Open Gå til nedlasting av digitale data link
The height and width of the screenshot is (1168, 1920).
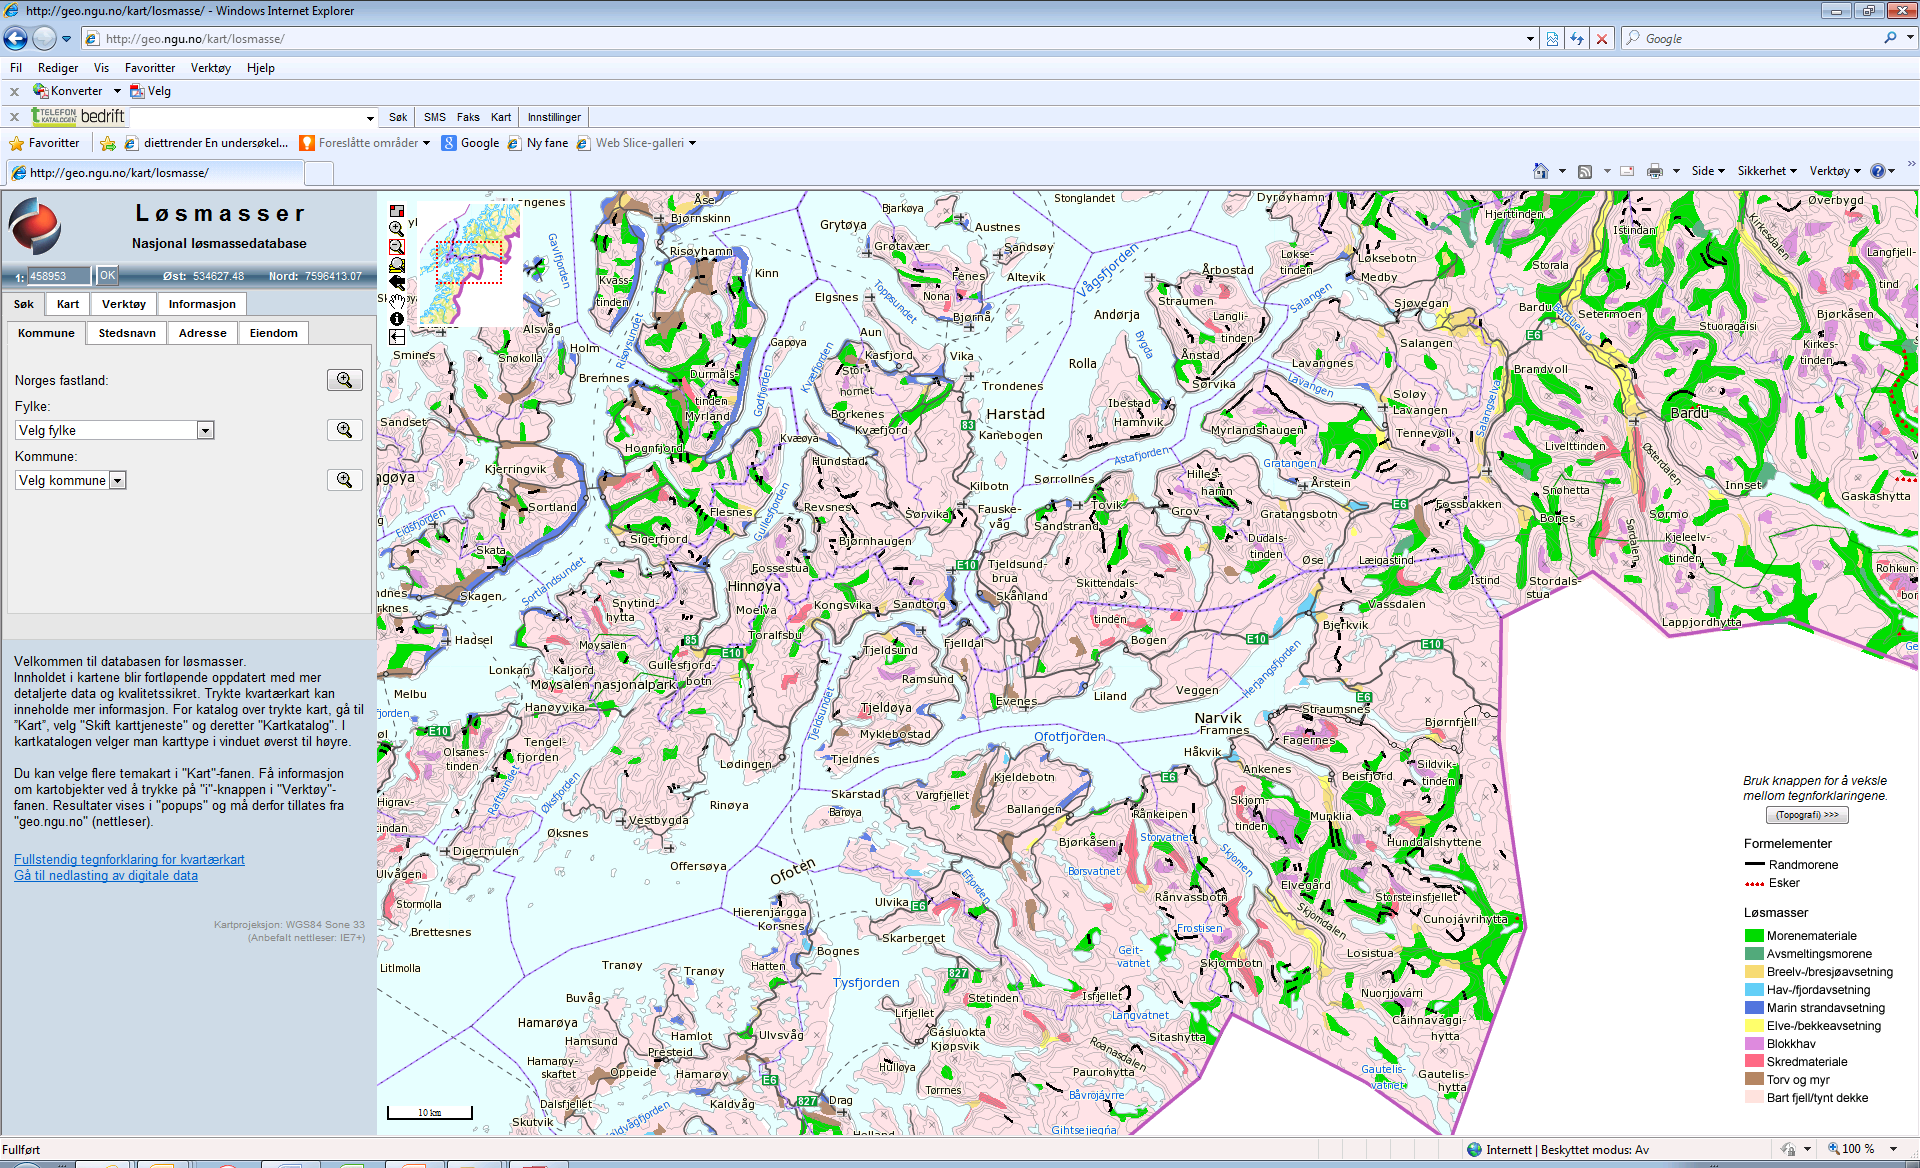106,875
